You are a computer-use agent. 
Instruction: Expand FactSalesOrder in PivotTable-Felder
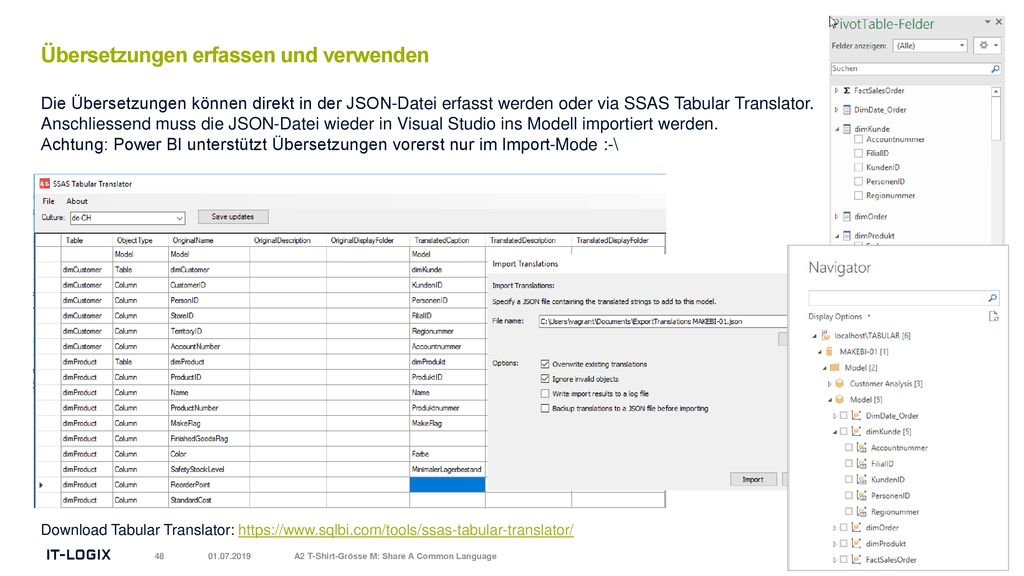pyautogui.click(x=836, y=91)
